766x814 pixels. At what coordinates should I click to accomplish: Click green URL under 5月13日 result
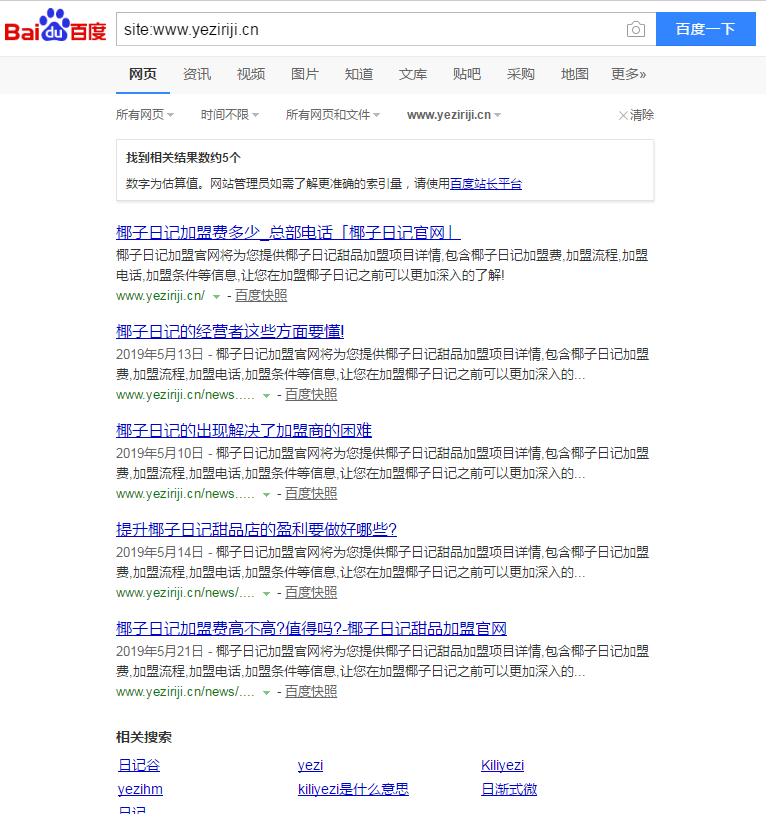185,395
